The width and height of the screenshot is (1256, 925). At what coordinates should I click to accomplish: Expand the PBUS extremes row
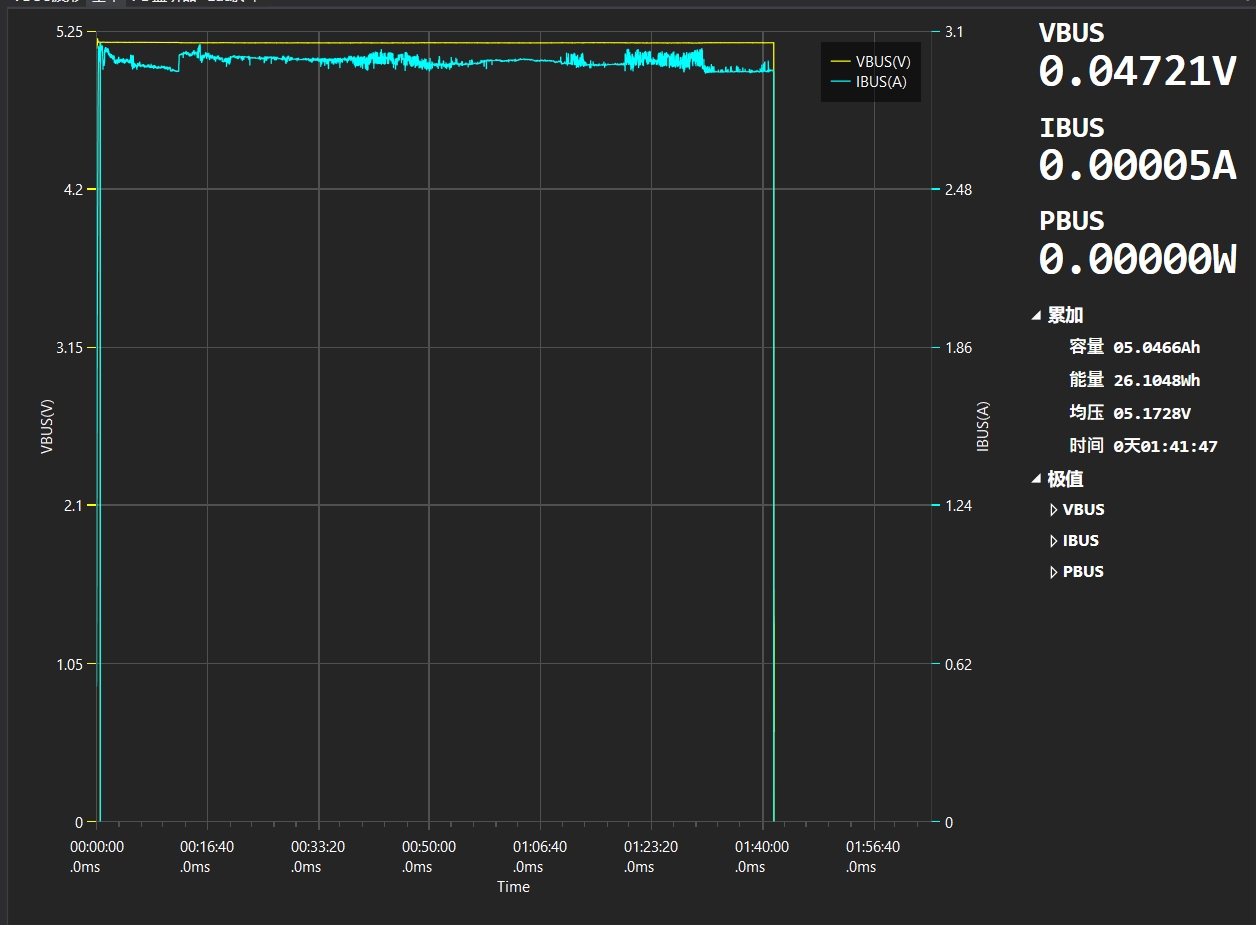click(1054, 572)
